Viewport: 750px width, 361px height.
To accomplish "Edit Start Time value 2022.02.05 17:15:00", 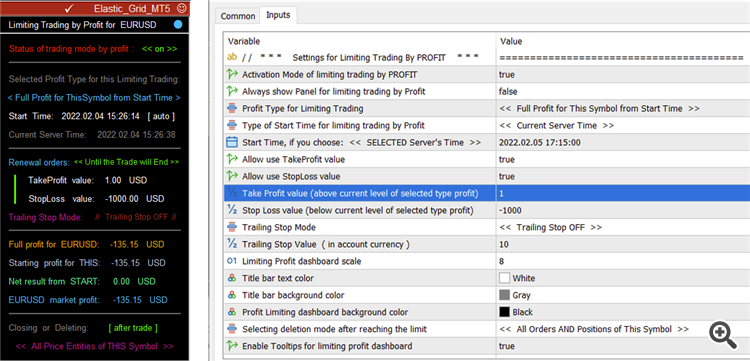I will pyautogui.click(x=623, y=142).
